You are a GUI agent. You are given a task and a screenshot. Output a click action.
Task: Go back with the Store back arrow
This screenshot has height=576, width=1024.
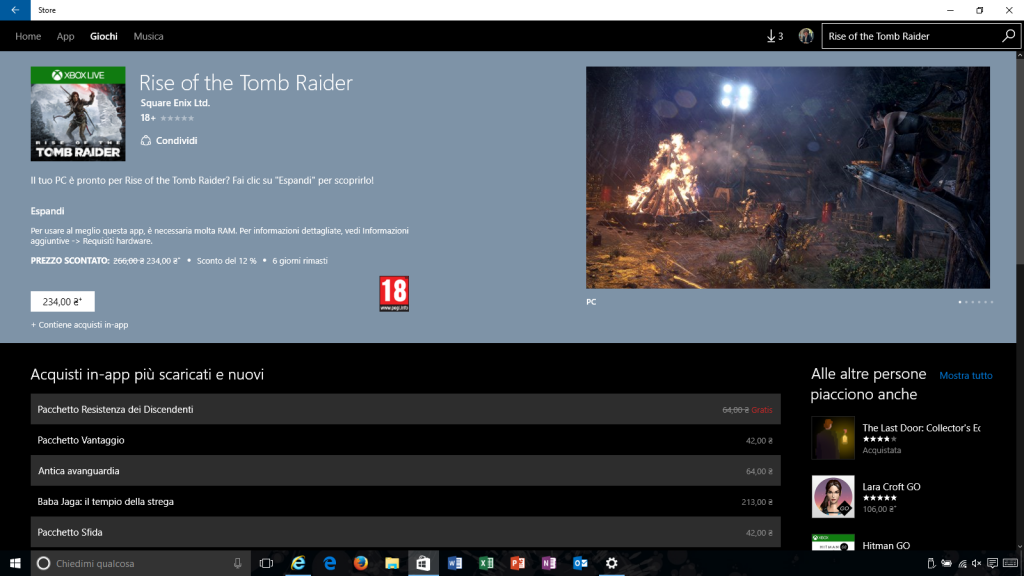click(x=15, y=10)
